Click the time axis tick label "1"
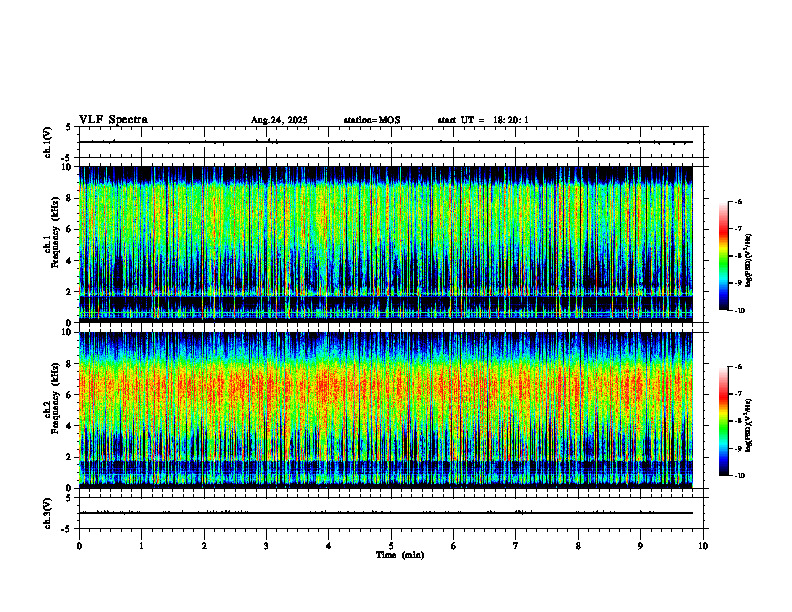The image size is (792, 612). click(x=141, y=546)
